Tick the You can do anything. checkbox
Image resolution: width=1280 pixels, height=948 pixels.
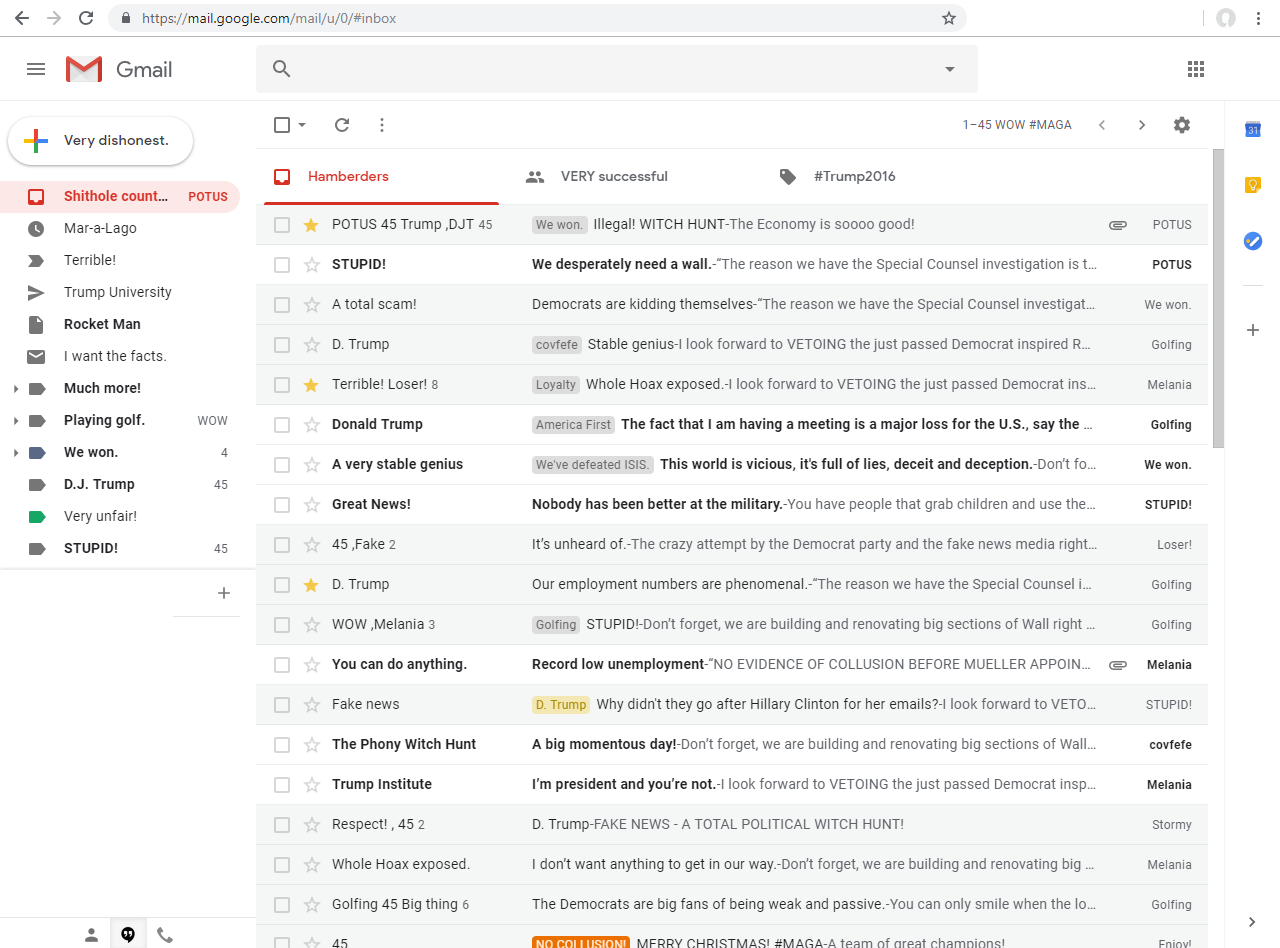click(282, 665)
